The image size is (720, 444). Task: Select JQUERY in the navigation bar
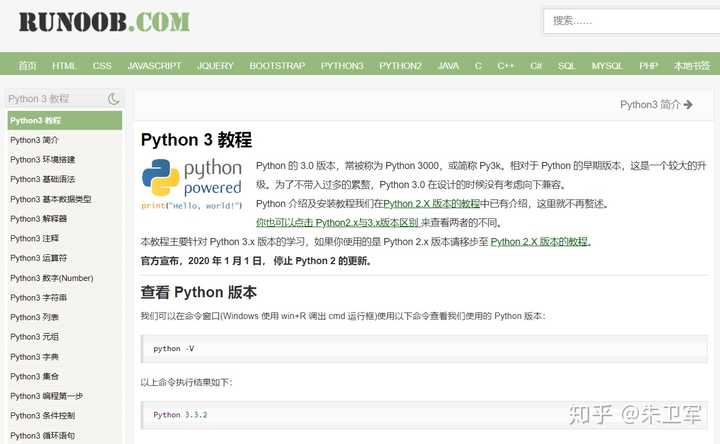click(x=215, y=66)
